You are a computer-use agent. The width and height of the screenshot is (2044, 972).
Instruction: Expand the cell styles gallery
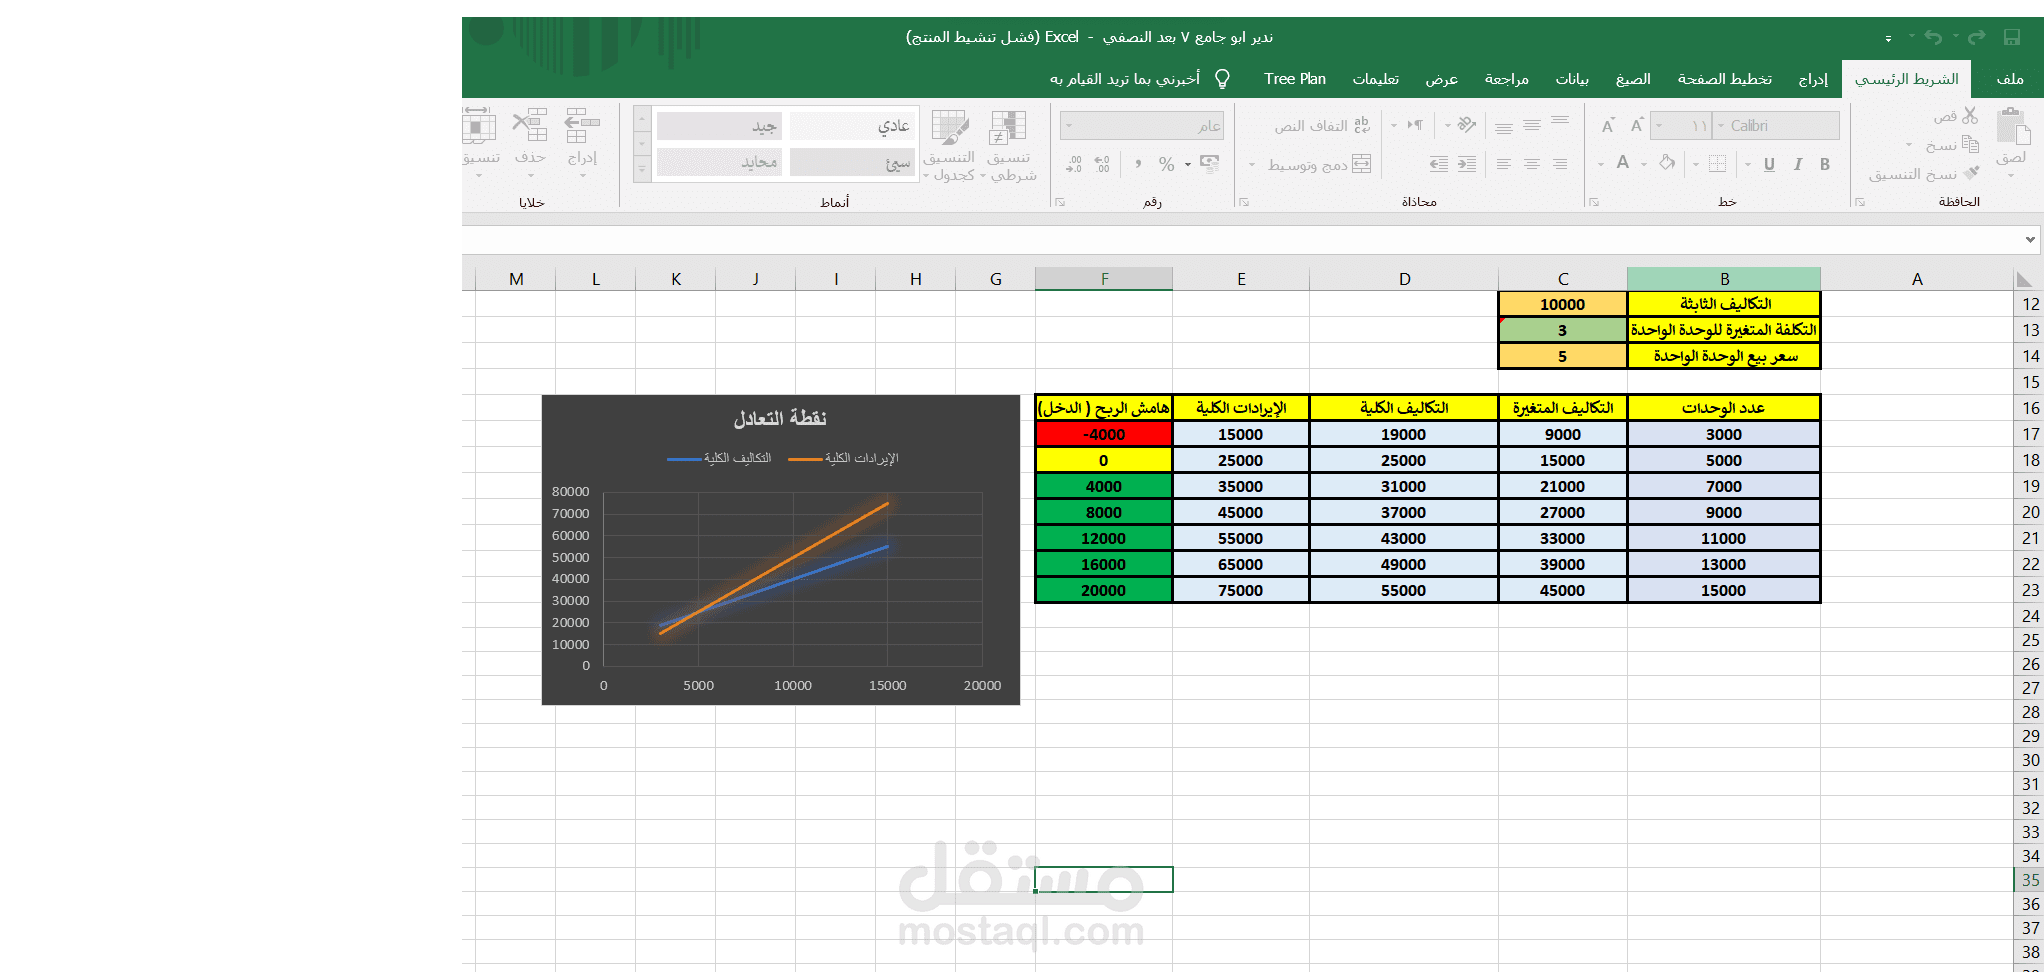(x=642, y=171)
